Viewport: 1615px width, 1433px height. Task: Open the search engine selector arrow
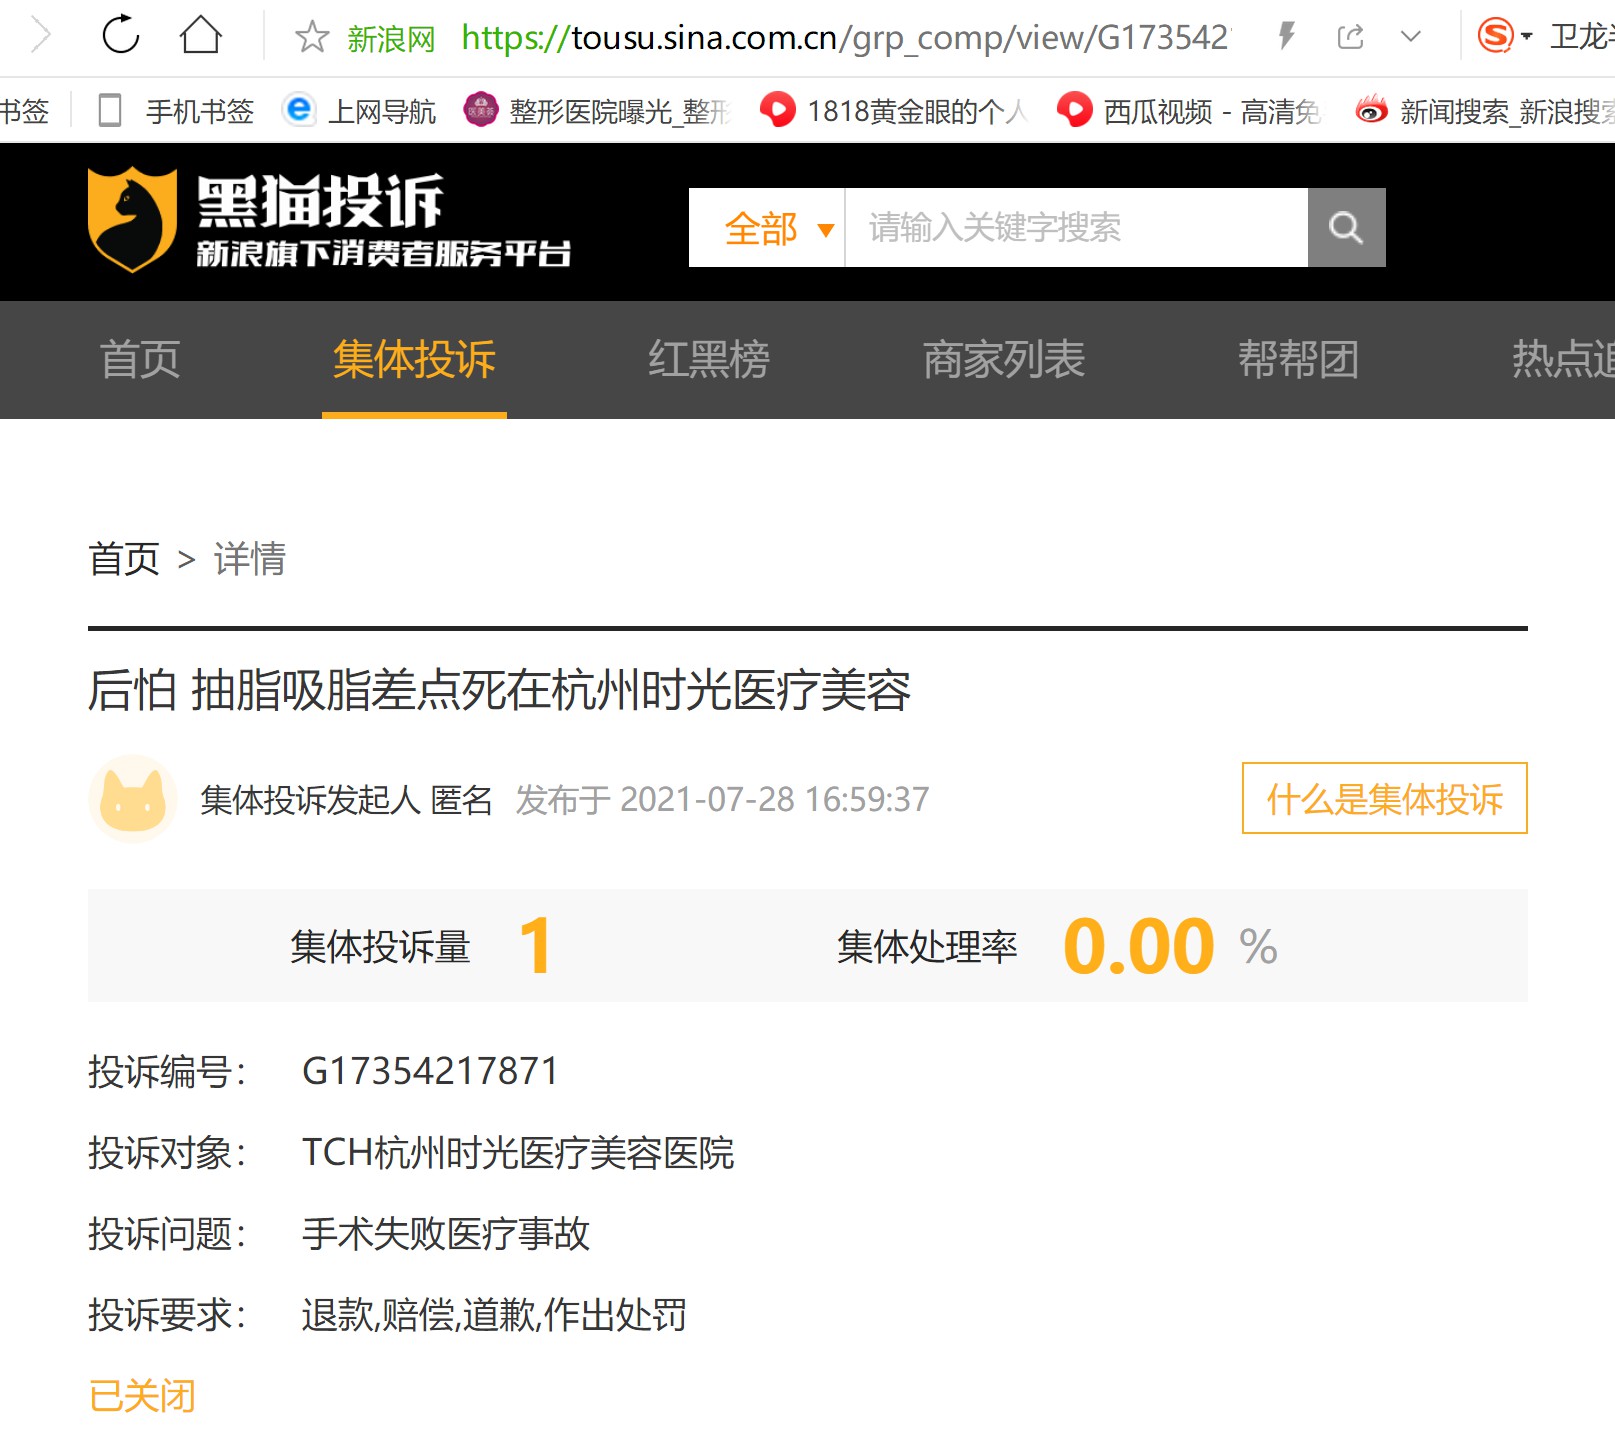point(1527,37)
